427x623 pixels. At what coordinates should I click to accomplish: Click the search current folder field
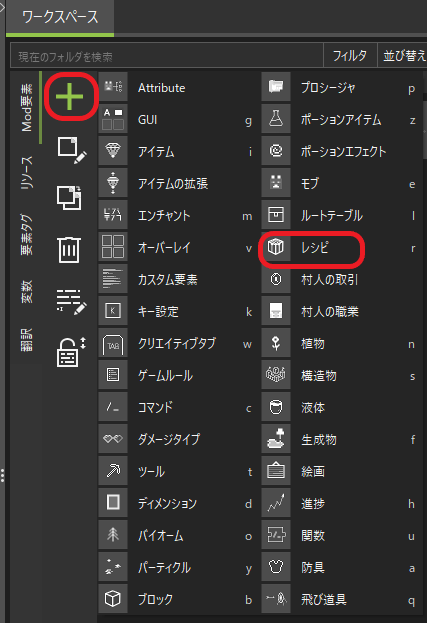tap(167, 56)
